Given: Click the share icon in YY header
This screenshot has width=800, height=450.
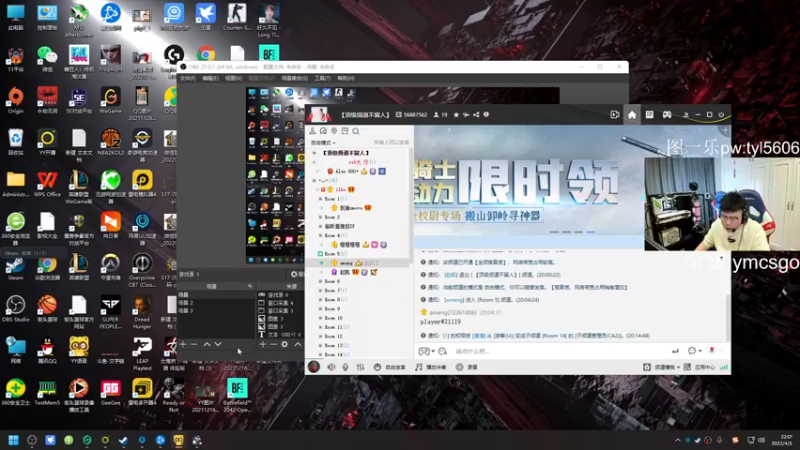Looking at the screenshot, I should (x=476, y=115).
